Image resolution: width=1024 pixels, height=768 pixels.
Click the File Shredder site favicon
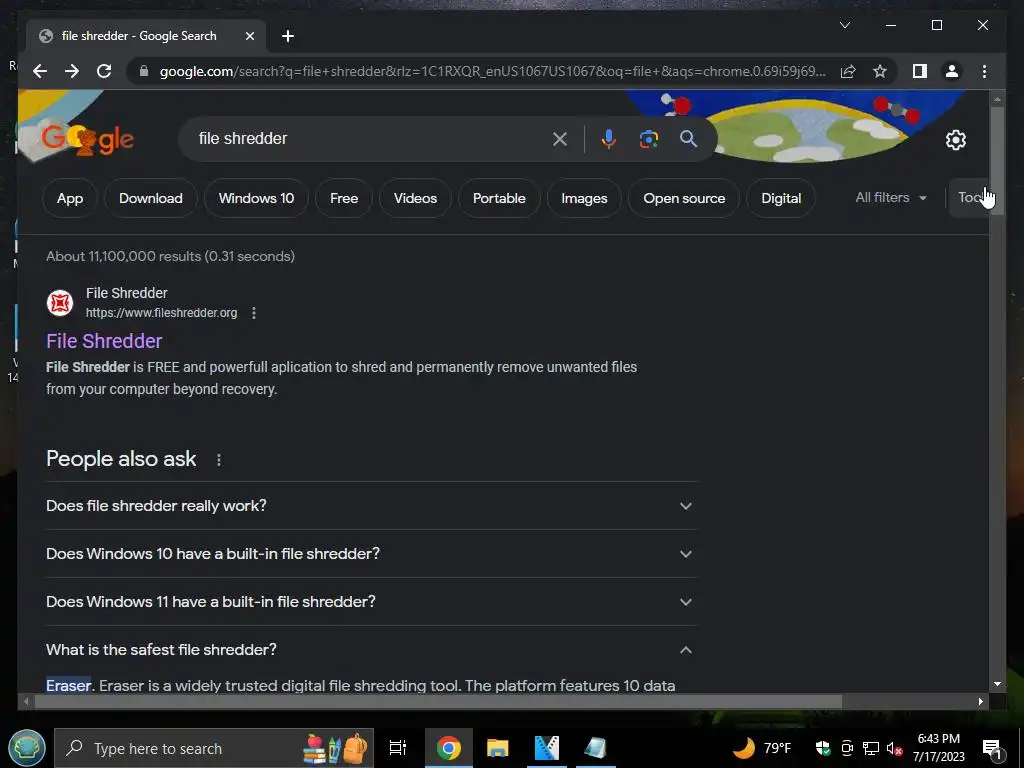[59, 303]
